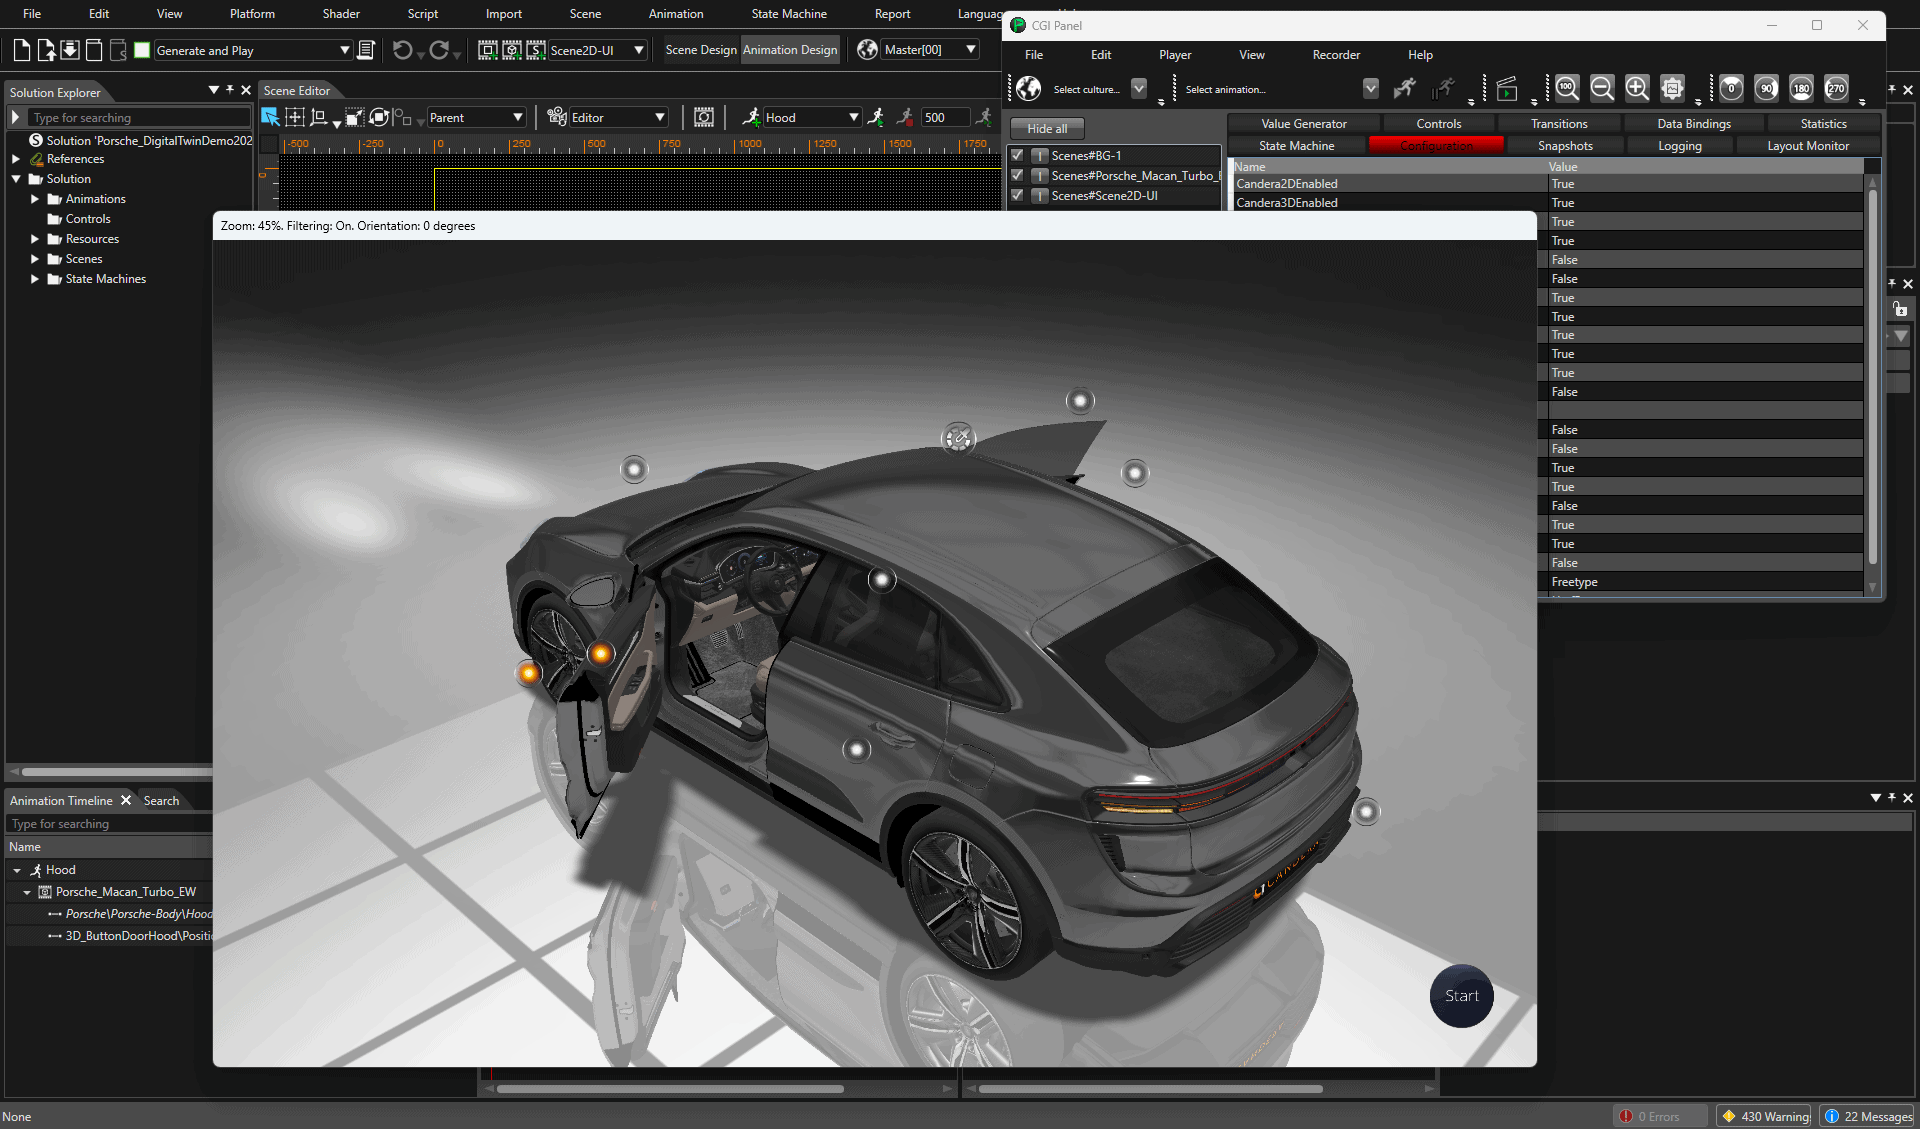Rotate view to 0 degrees in CGI Panel

pos(1732,89)
